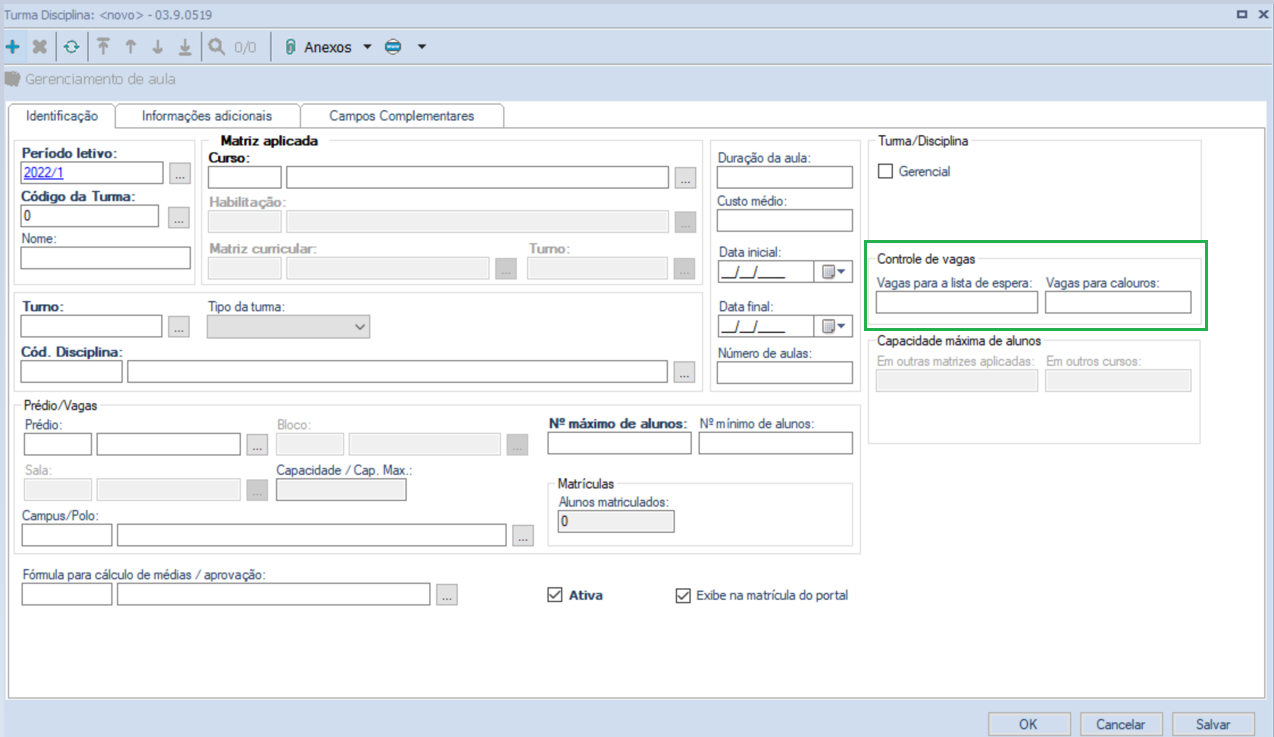Open Data inicial calendar dropdown

pos(834,271)
